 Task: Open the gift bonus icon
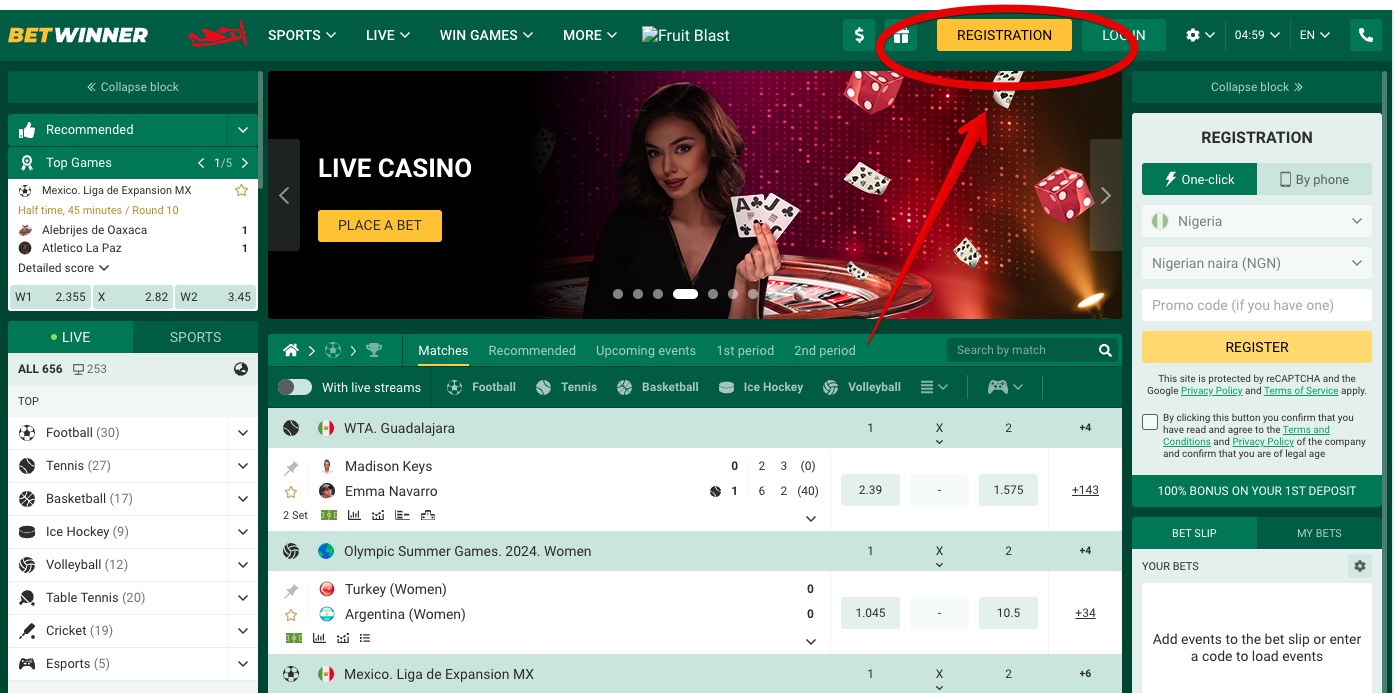pyautogui.click(x=902, y=36)
